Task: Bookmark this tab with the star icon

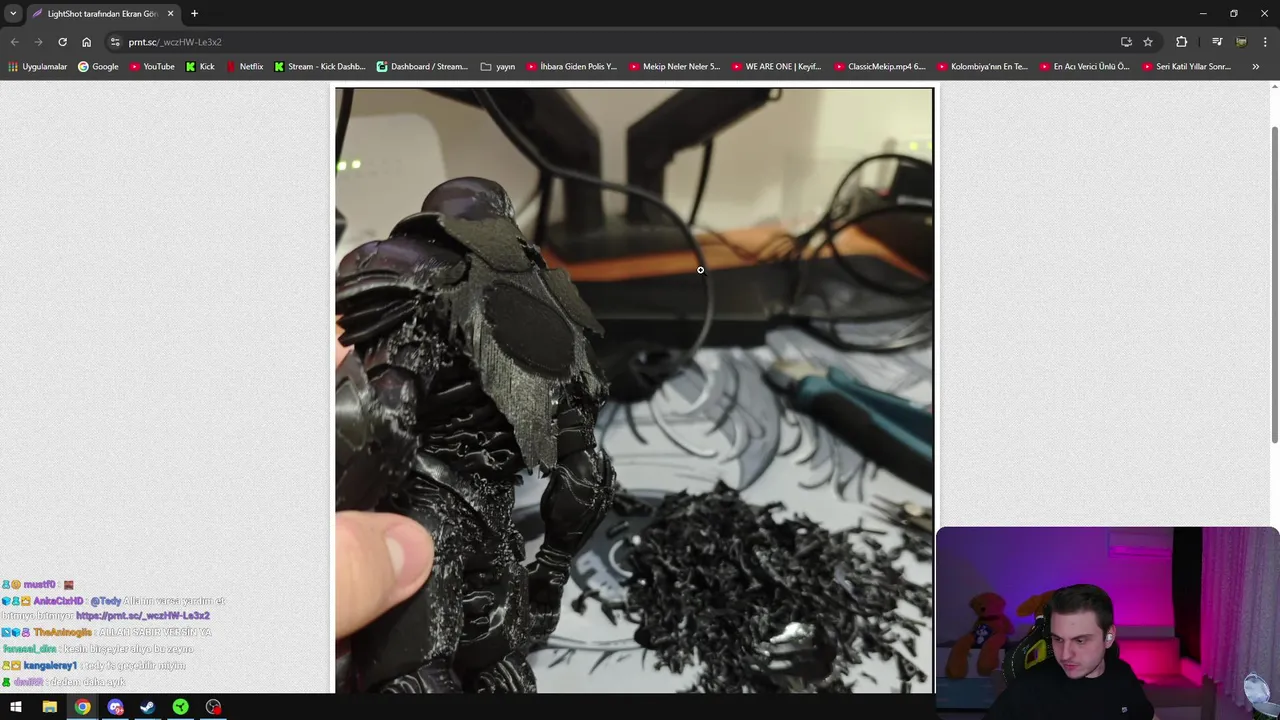Action: pos(1148,42)
